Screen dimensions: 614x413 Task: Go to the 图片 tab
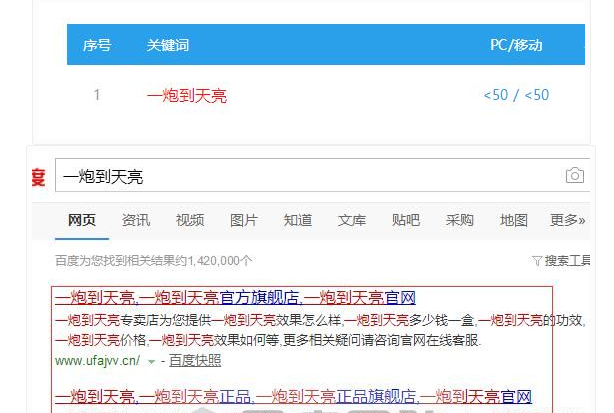(244, 220)
